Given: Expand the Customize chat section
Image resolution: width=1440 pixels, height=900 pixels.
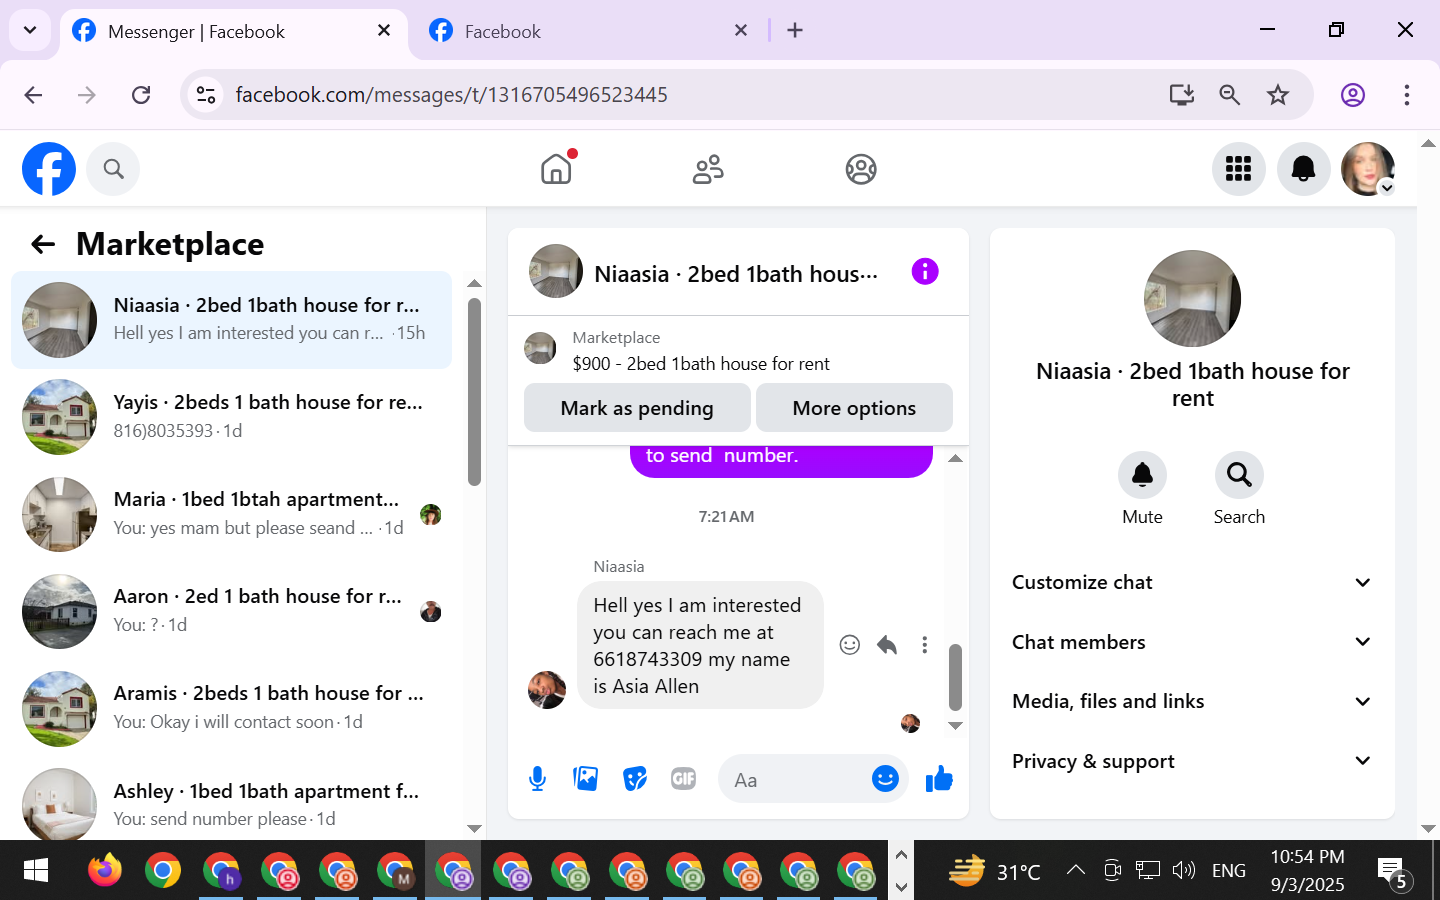Looking at the screenshot, I should [1192, 582].
